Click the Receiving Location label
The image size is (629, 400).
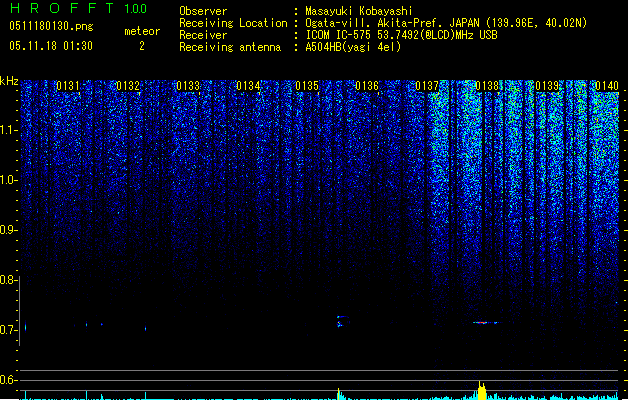pyautogui.click(x=233, y=23)
